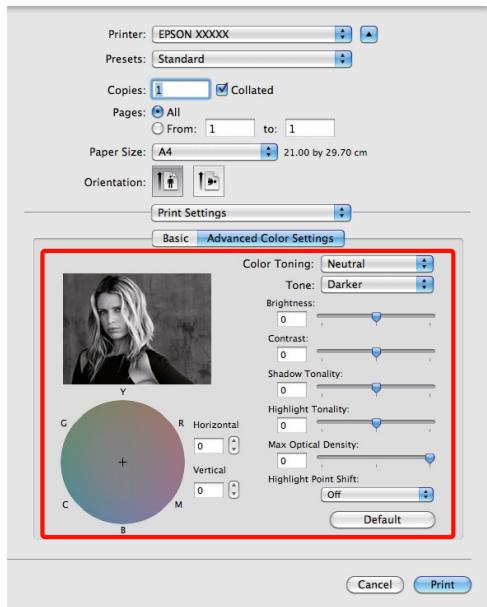The width and height of the screenshot is (487, 607).
Task: Open the Highlight Point Shift dropdown
Action: point(377,495)
